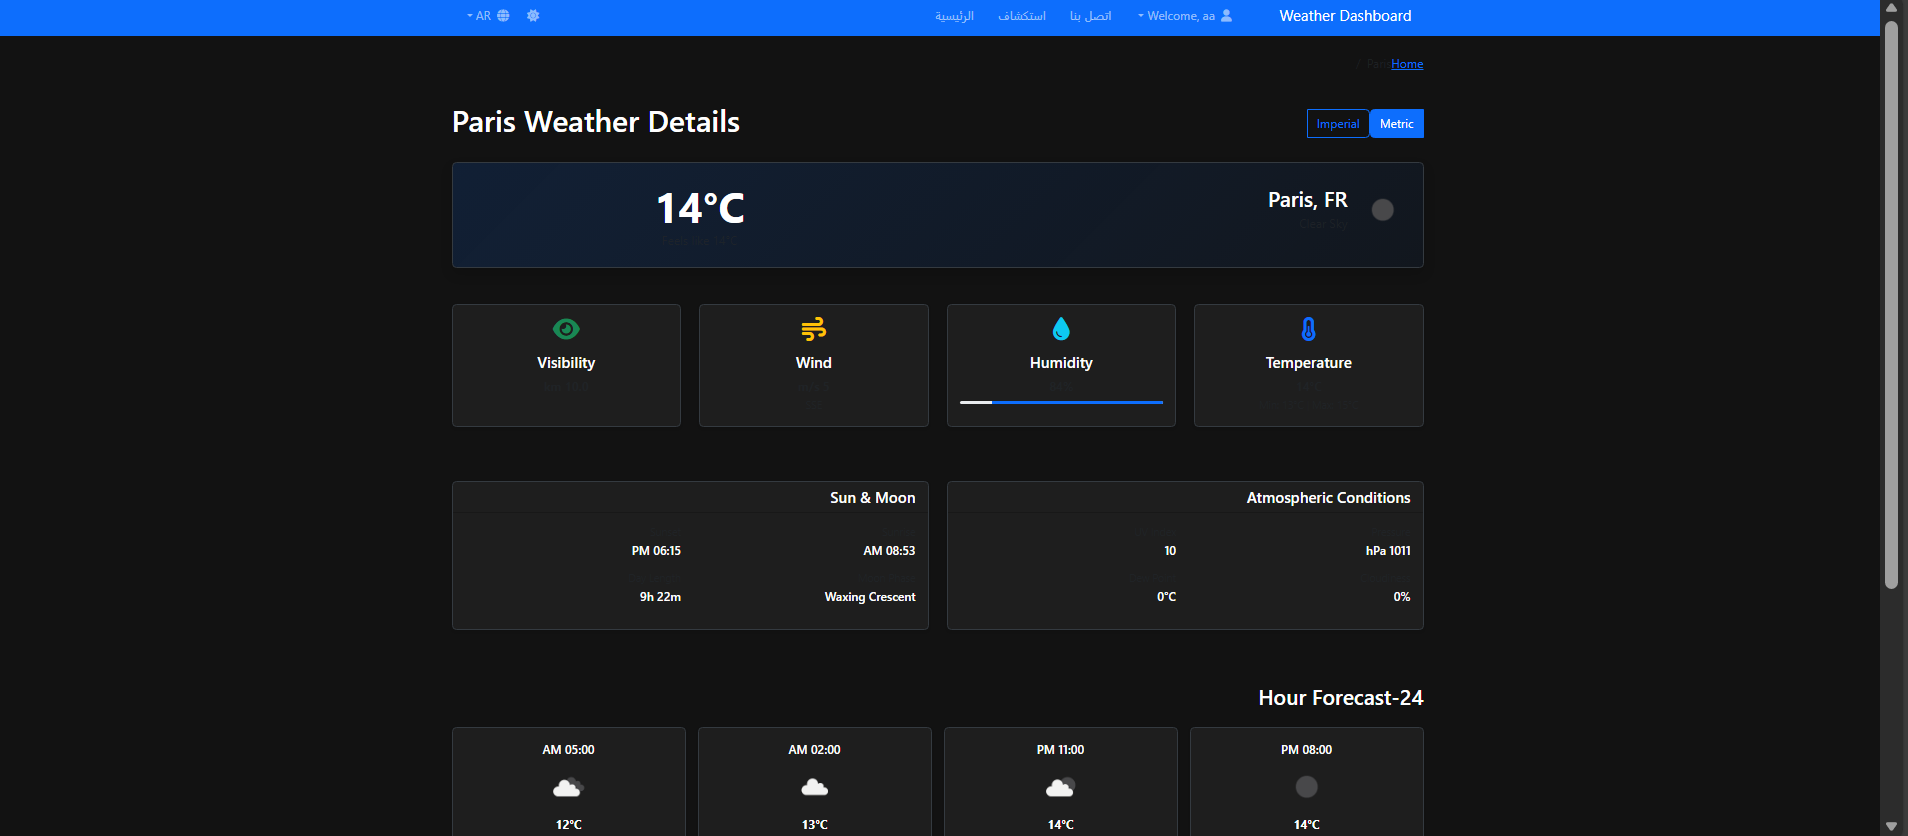Screen dimensions: 1908x836
Task: Click the Hour Forecast-24 heading
Action: [1341, 698]
